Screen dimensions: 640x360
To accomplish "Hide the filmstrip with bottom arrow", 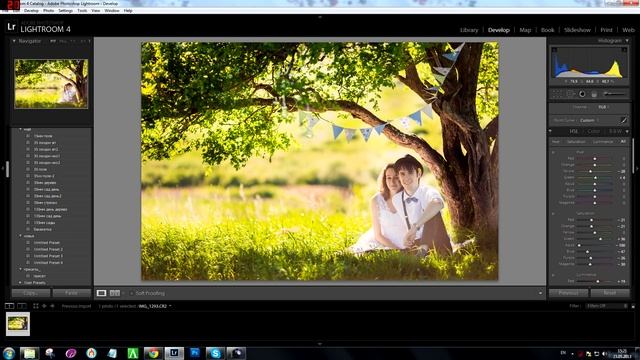I will (x=320, y=344).
